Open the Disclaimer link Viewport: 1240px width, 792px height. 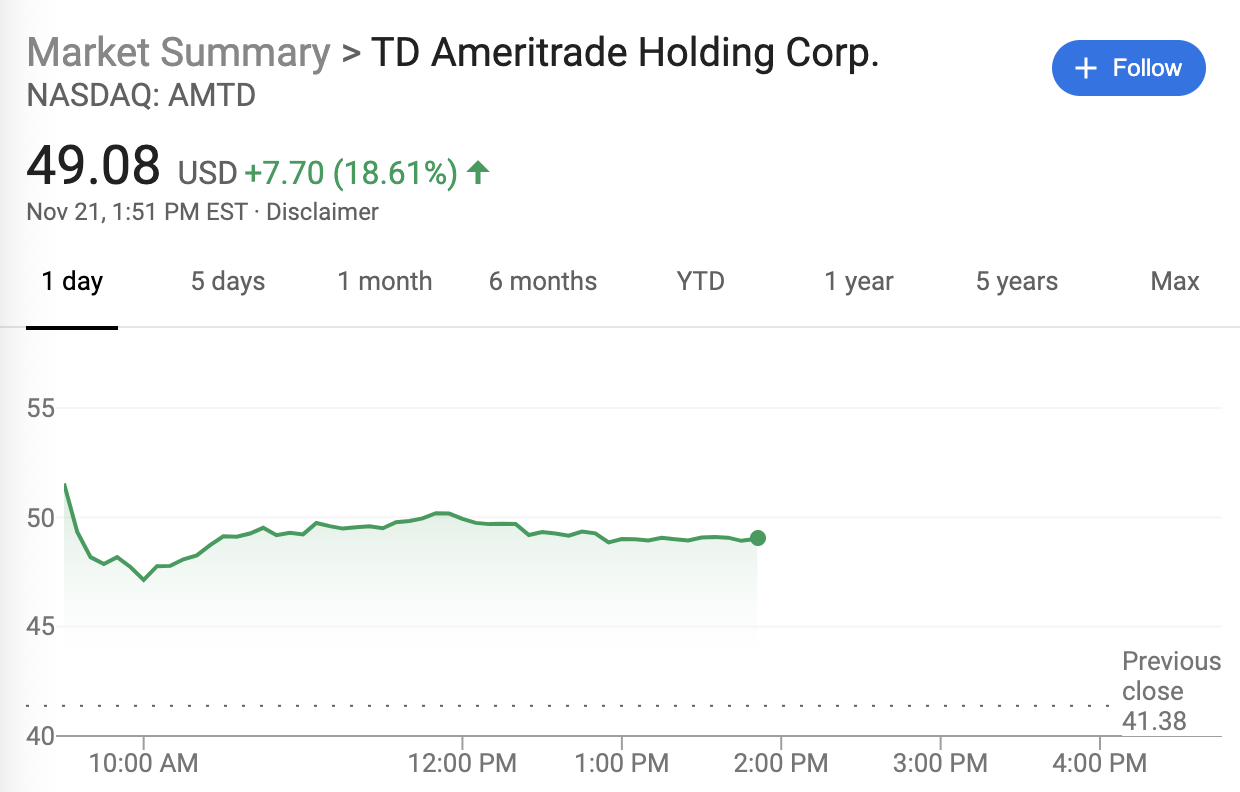coord(322,212)
